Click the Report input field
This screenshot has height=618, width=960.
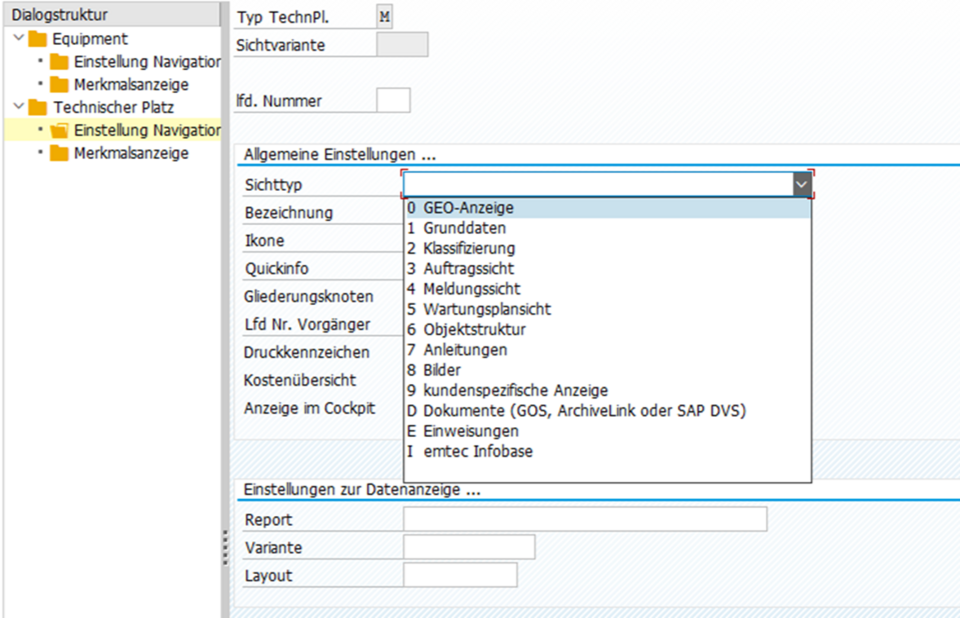coord(585,519)
